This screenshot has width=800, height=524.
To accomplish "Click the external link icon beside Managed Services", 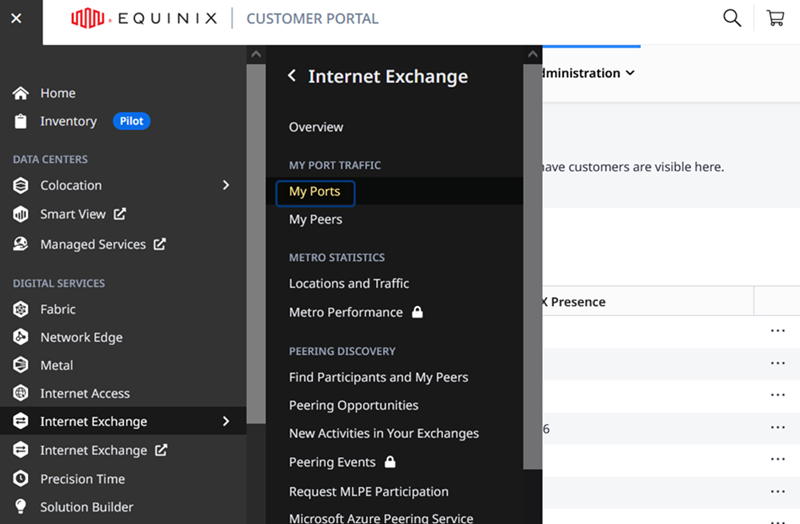I will [160, 244].
